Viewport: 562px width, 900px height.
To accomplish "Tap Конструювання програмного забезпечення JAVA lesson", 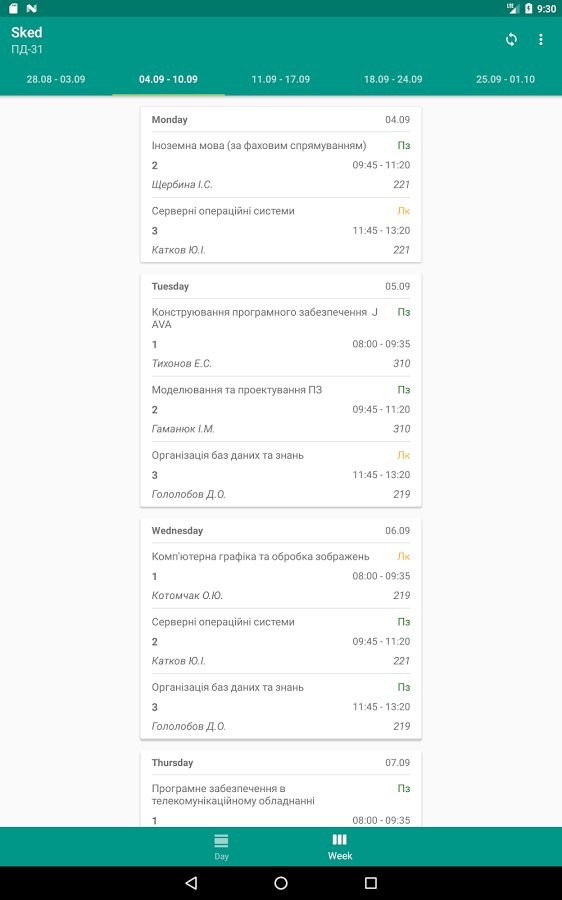I will 281,338.
